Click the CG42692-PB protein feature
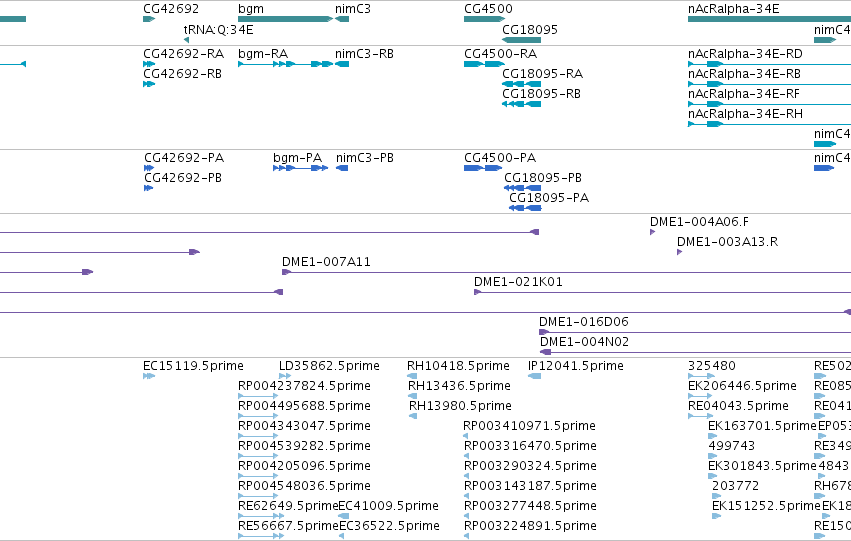The height and width of the screenshot is (541, 851). coord(148,188)
